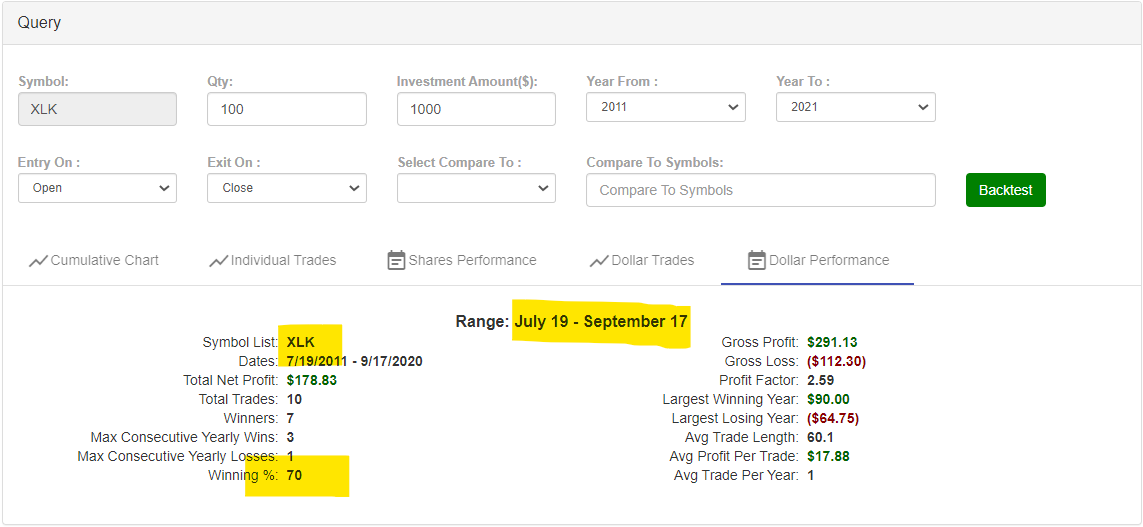The image size is (1143, 527).
Task: Open the Year From dropdown
Action: 666,106
